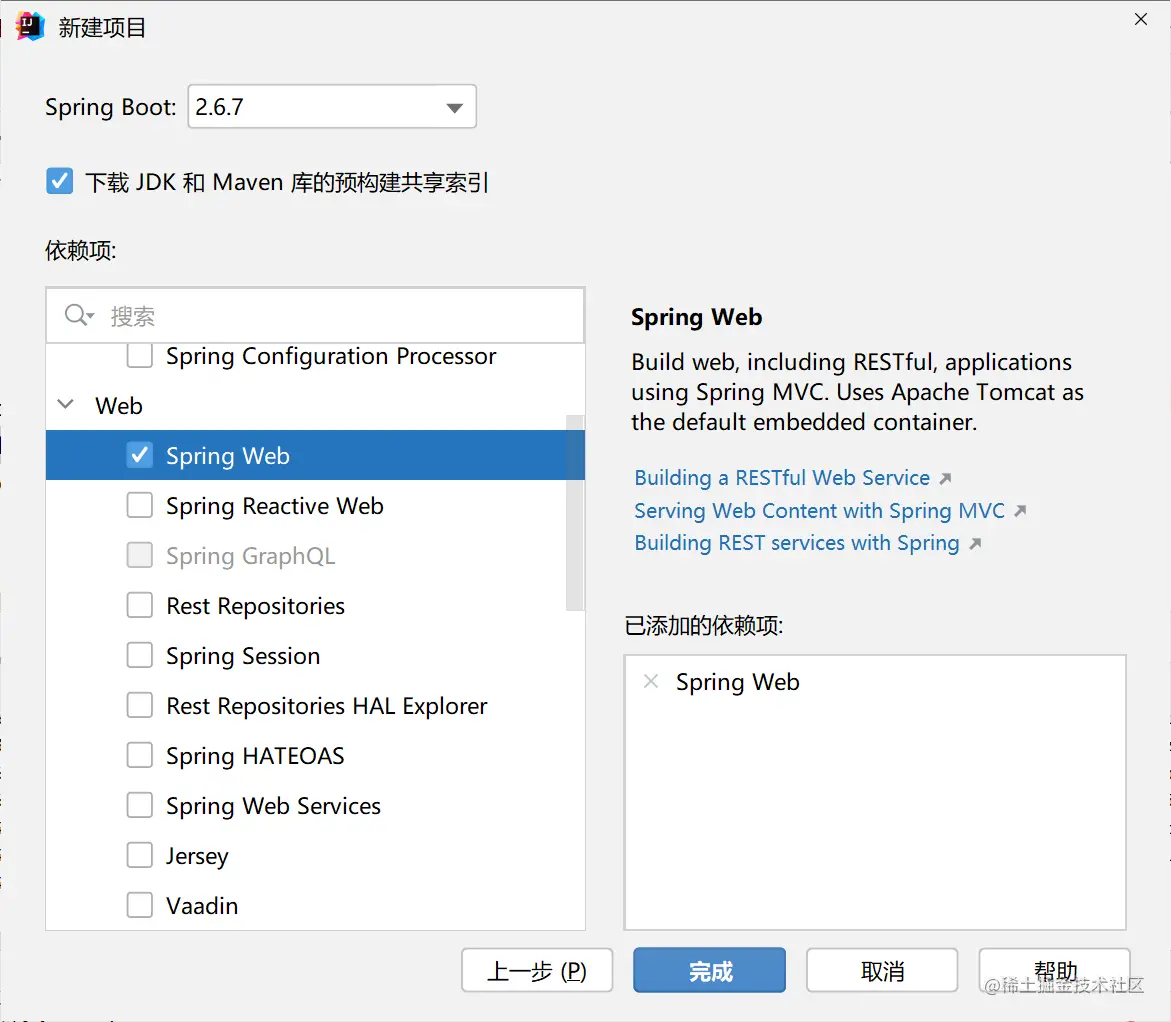This screenshot has width=1171, height=1022.
Task: Click the 完成 button
Action: point(709,970)
